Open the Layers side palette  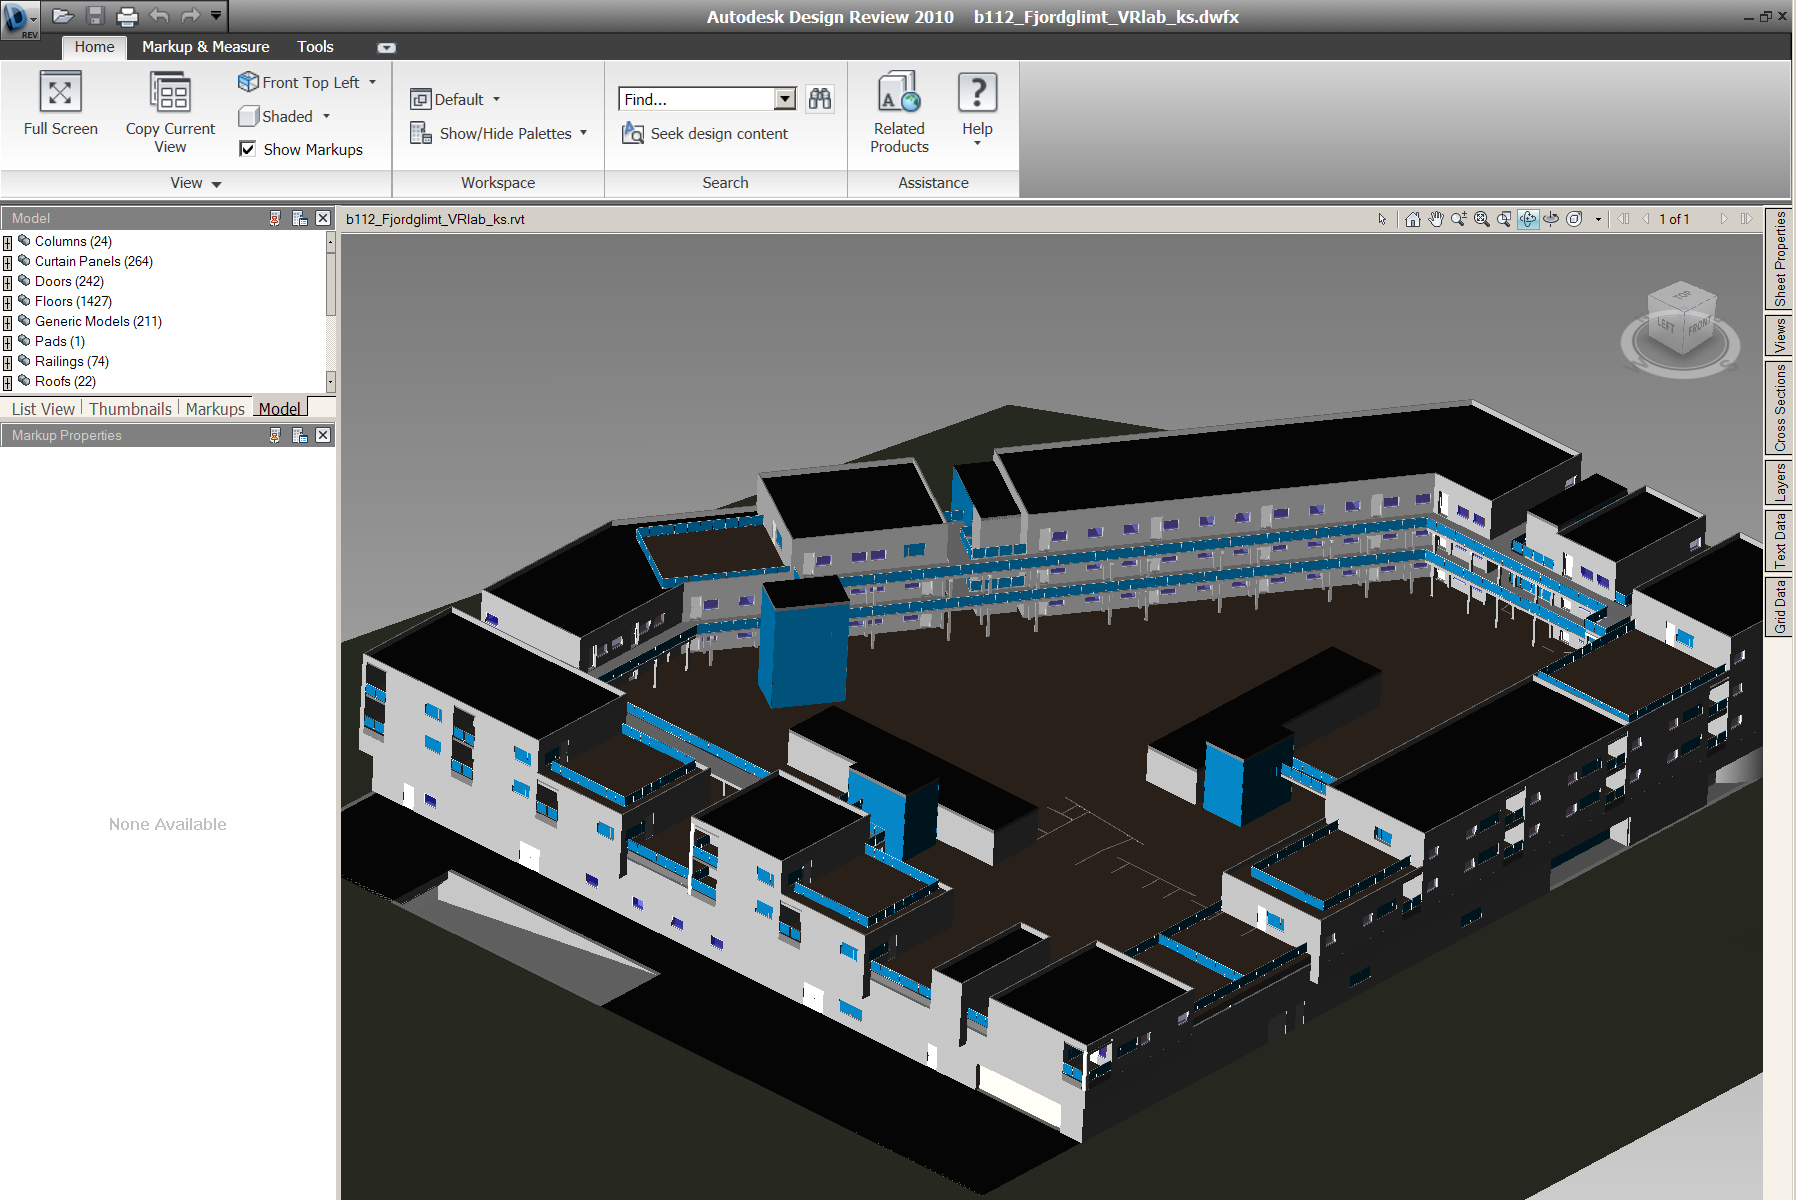[1779, 483]
